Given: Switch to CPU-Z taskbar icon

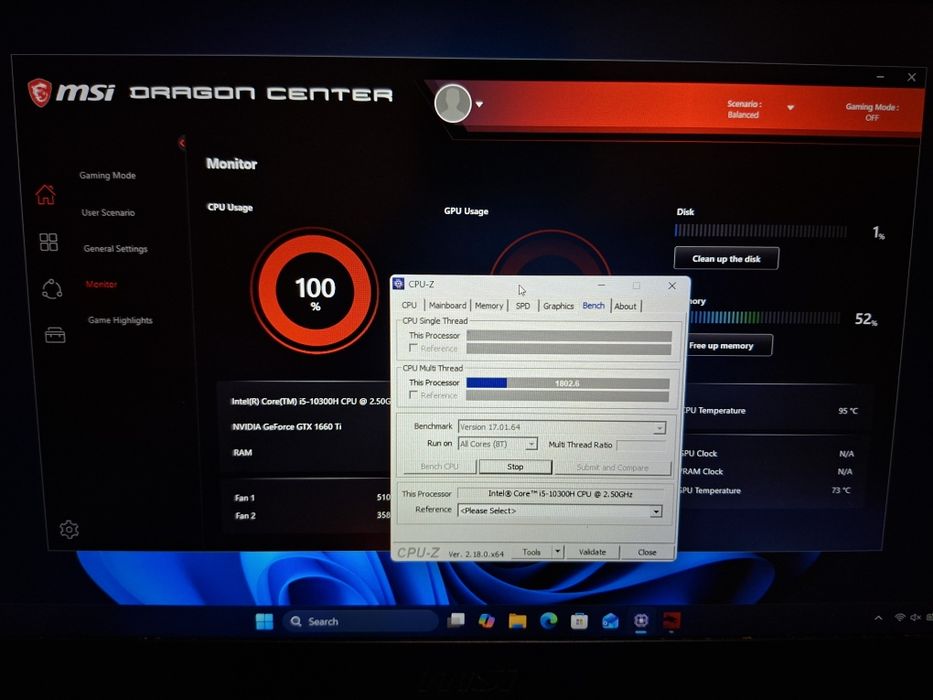Looking at the screenshot, I should point(641,621).
